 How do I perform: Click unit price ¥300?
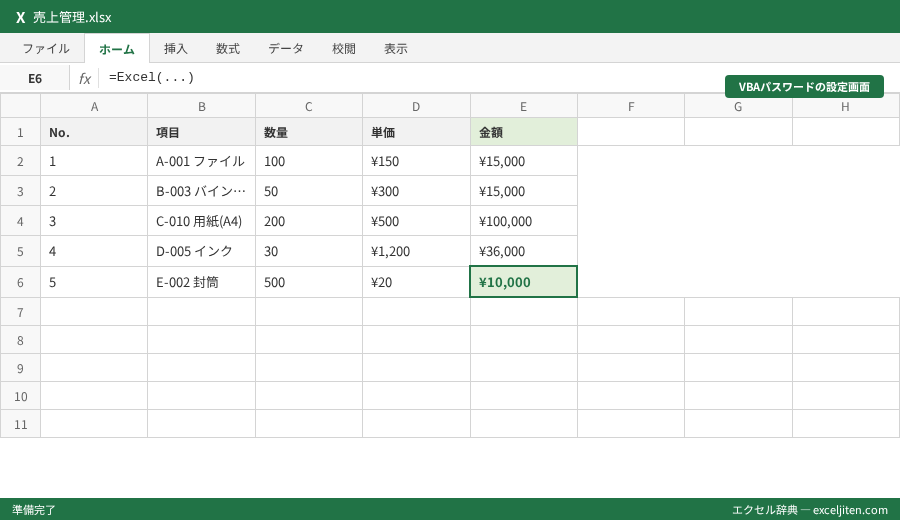(x=416, y=191)
